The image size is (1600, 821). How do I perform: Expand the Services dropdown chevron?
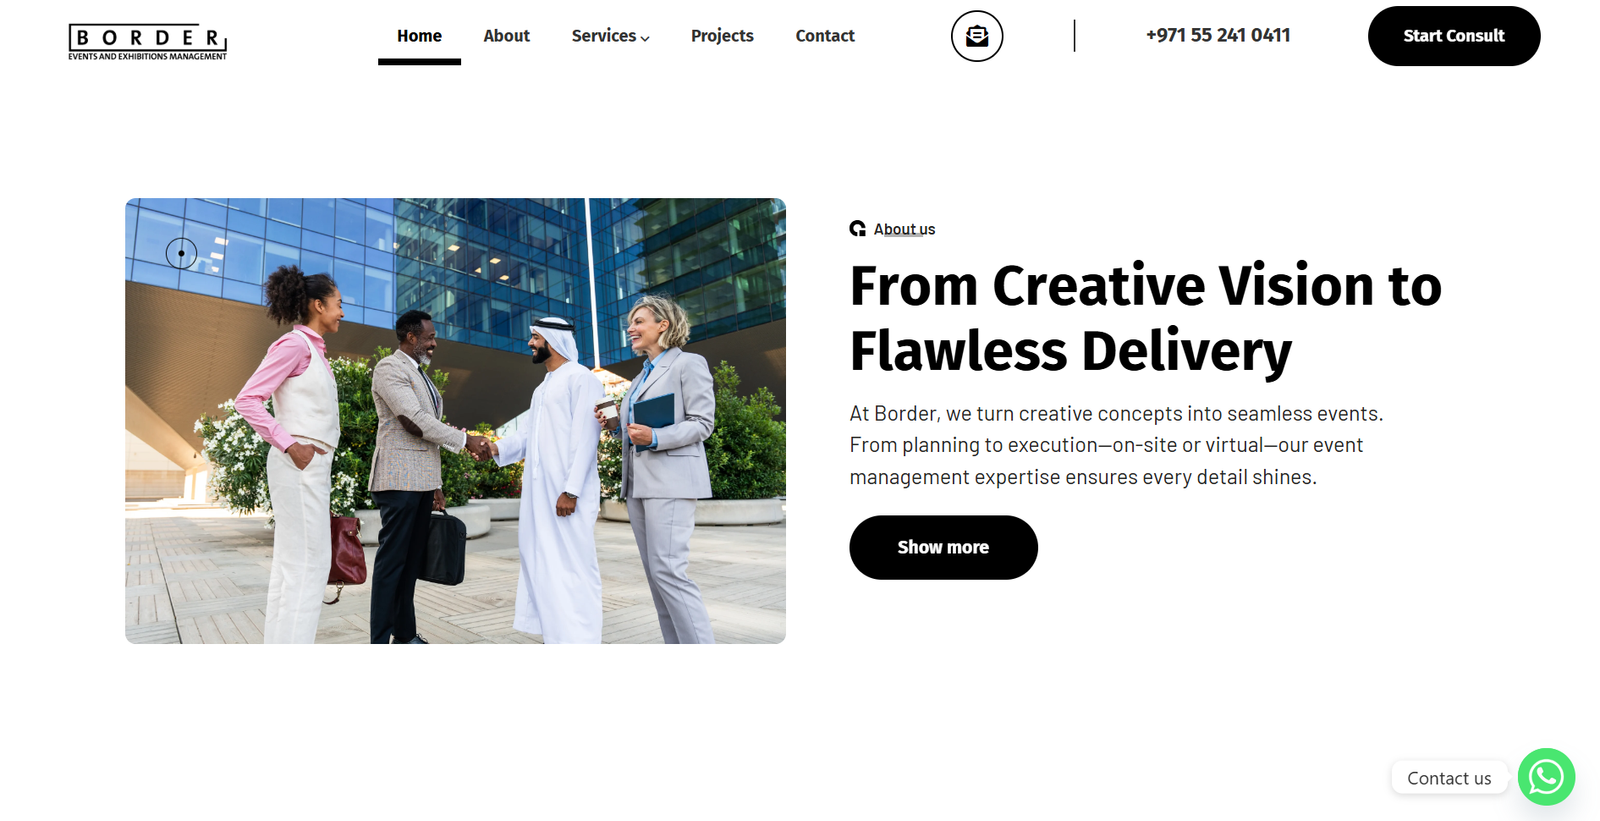[645, 38]
